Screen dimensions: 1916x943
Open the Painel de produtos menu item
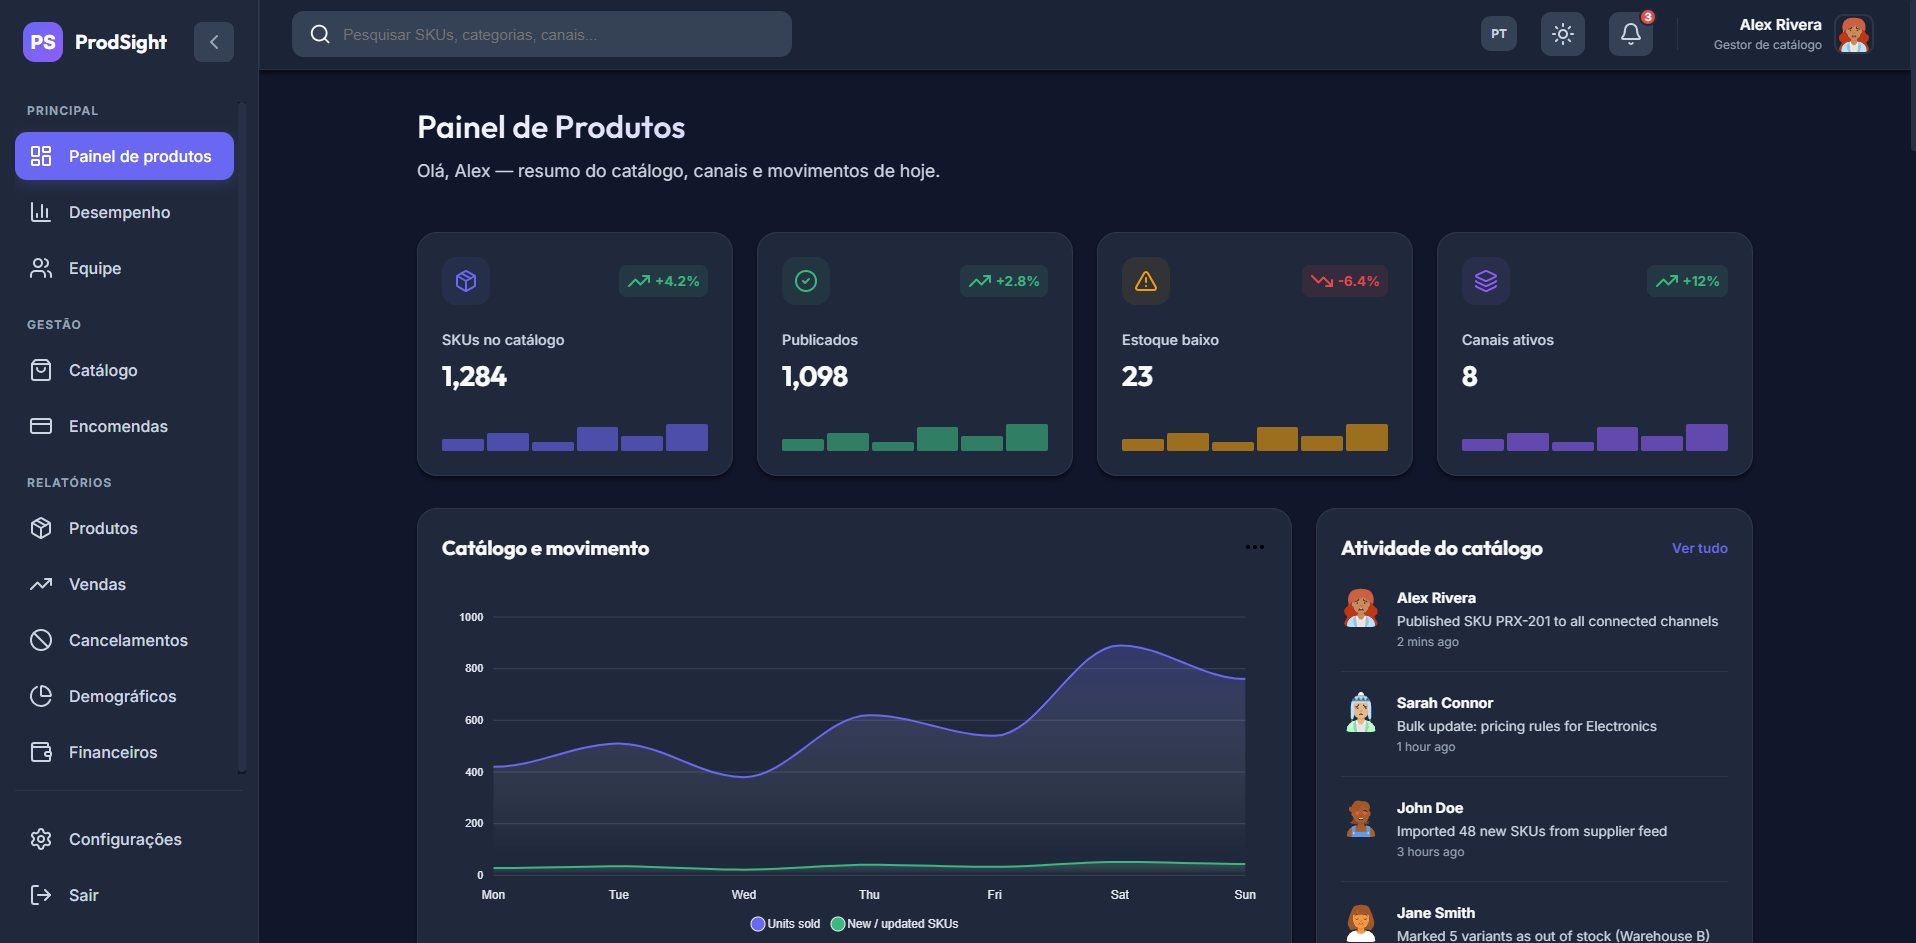point(124,156)
